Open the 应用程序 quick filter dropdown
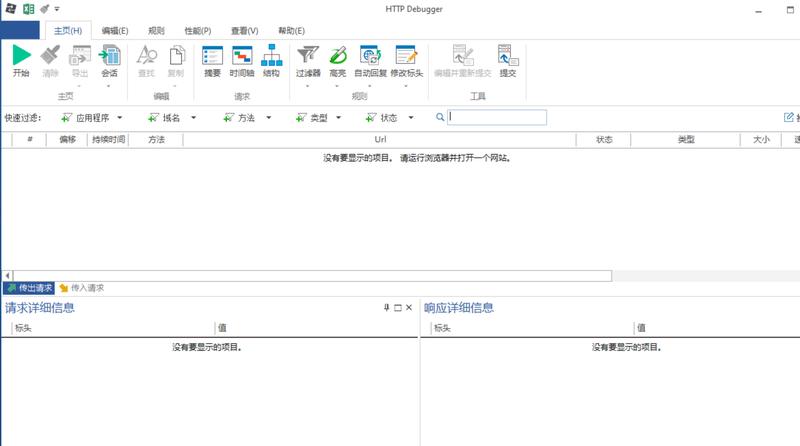Screen dimensions: 800x446 [119, 118]
